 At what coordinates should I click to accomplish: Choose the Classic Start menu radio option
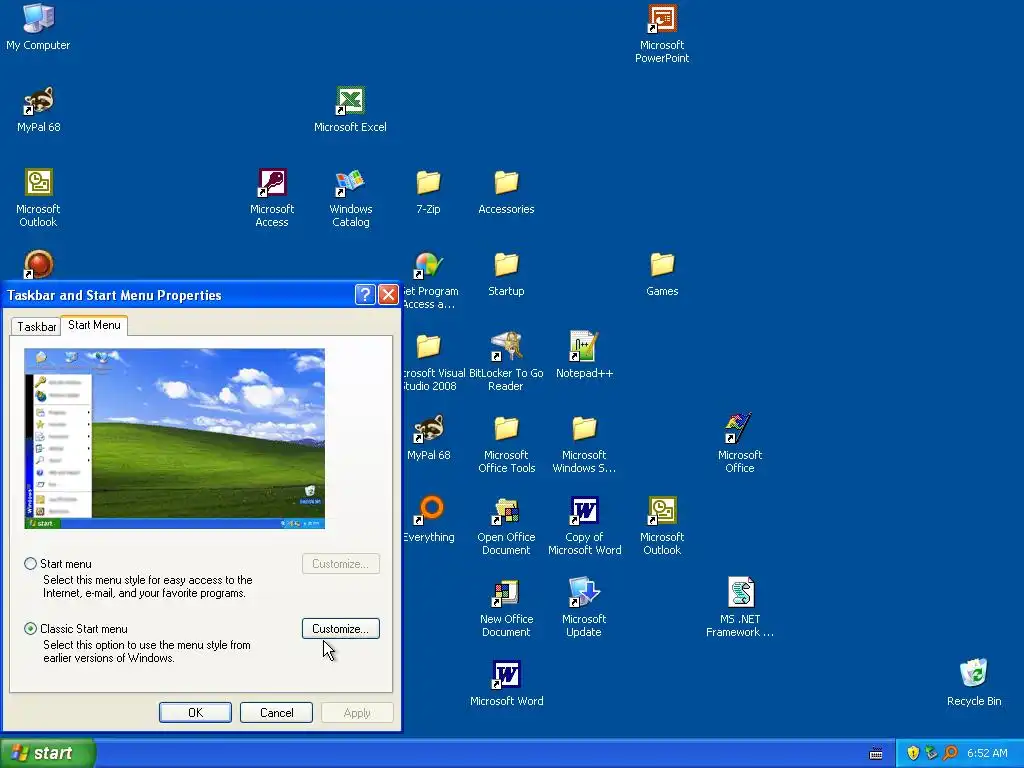click(30, 629)
